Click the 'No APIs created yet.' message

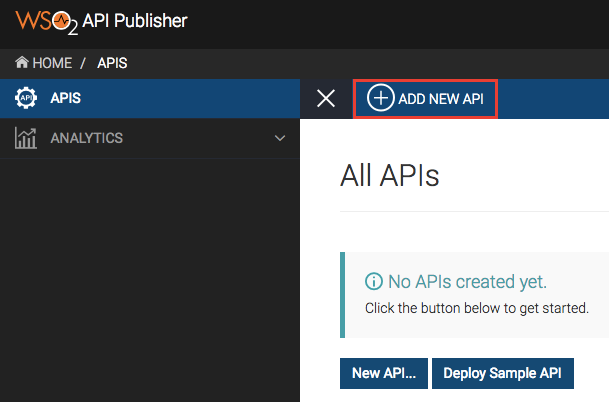(x=467, y=282)
